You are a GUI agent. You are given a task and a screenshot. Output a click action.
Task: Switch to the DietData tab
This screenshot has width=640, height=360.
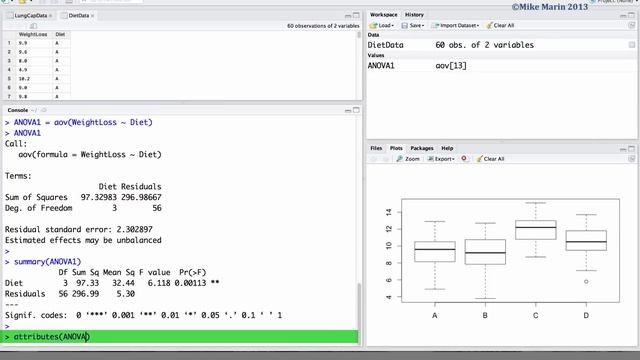tap(79, 16)
